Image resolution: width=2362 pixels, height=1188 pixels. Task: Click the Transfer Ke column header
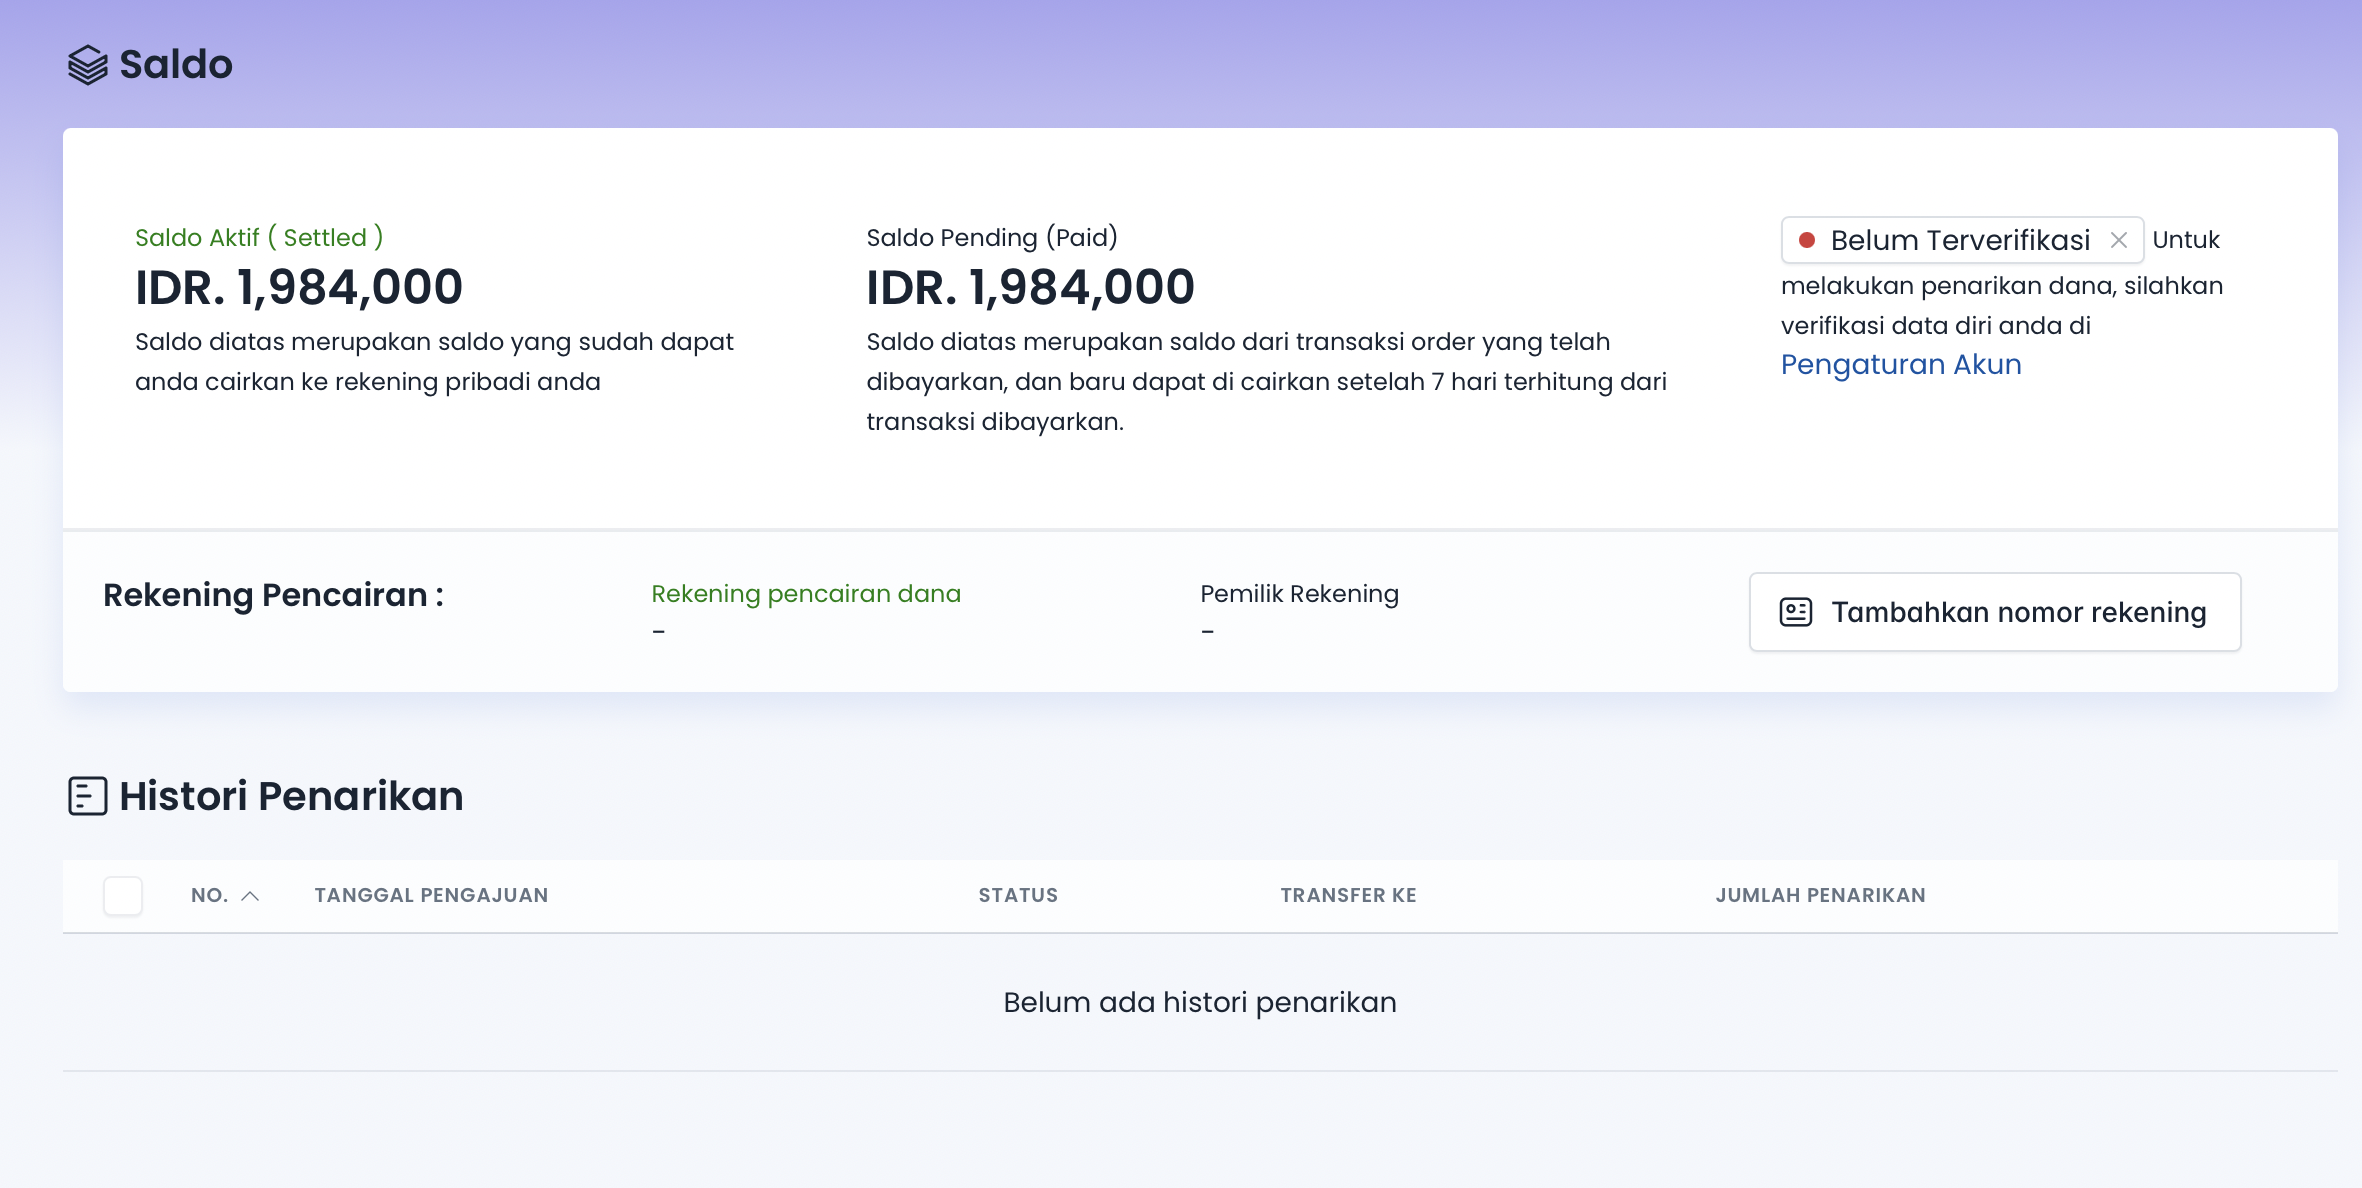[x=1348, y=896]
